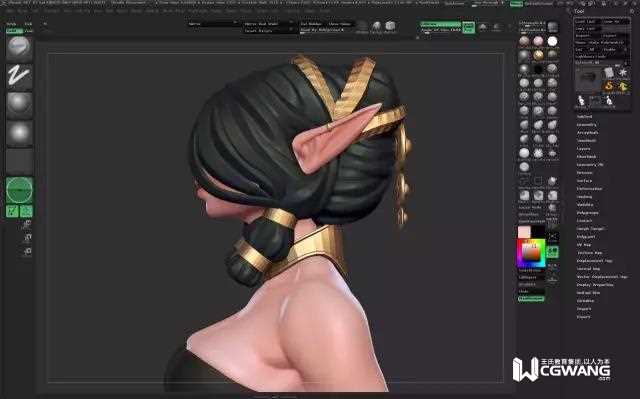Select the gold S-shaped tool thumbnail
The height and width of the screenshot is (399, 640).
coord(609,86)
